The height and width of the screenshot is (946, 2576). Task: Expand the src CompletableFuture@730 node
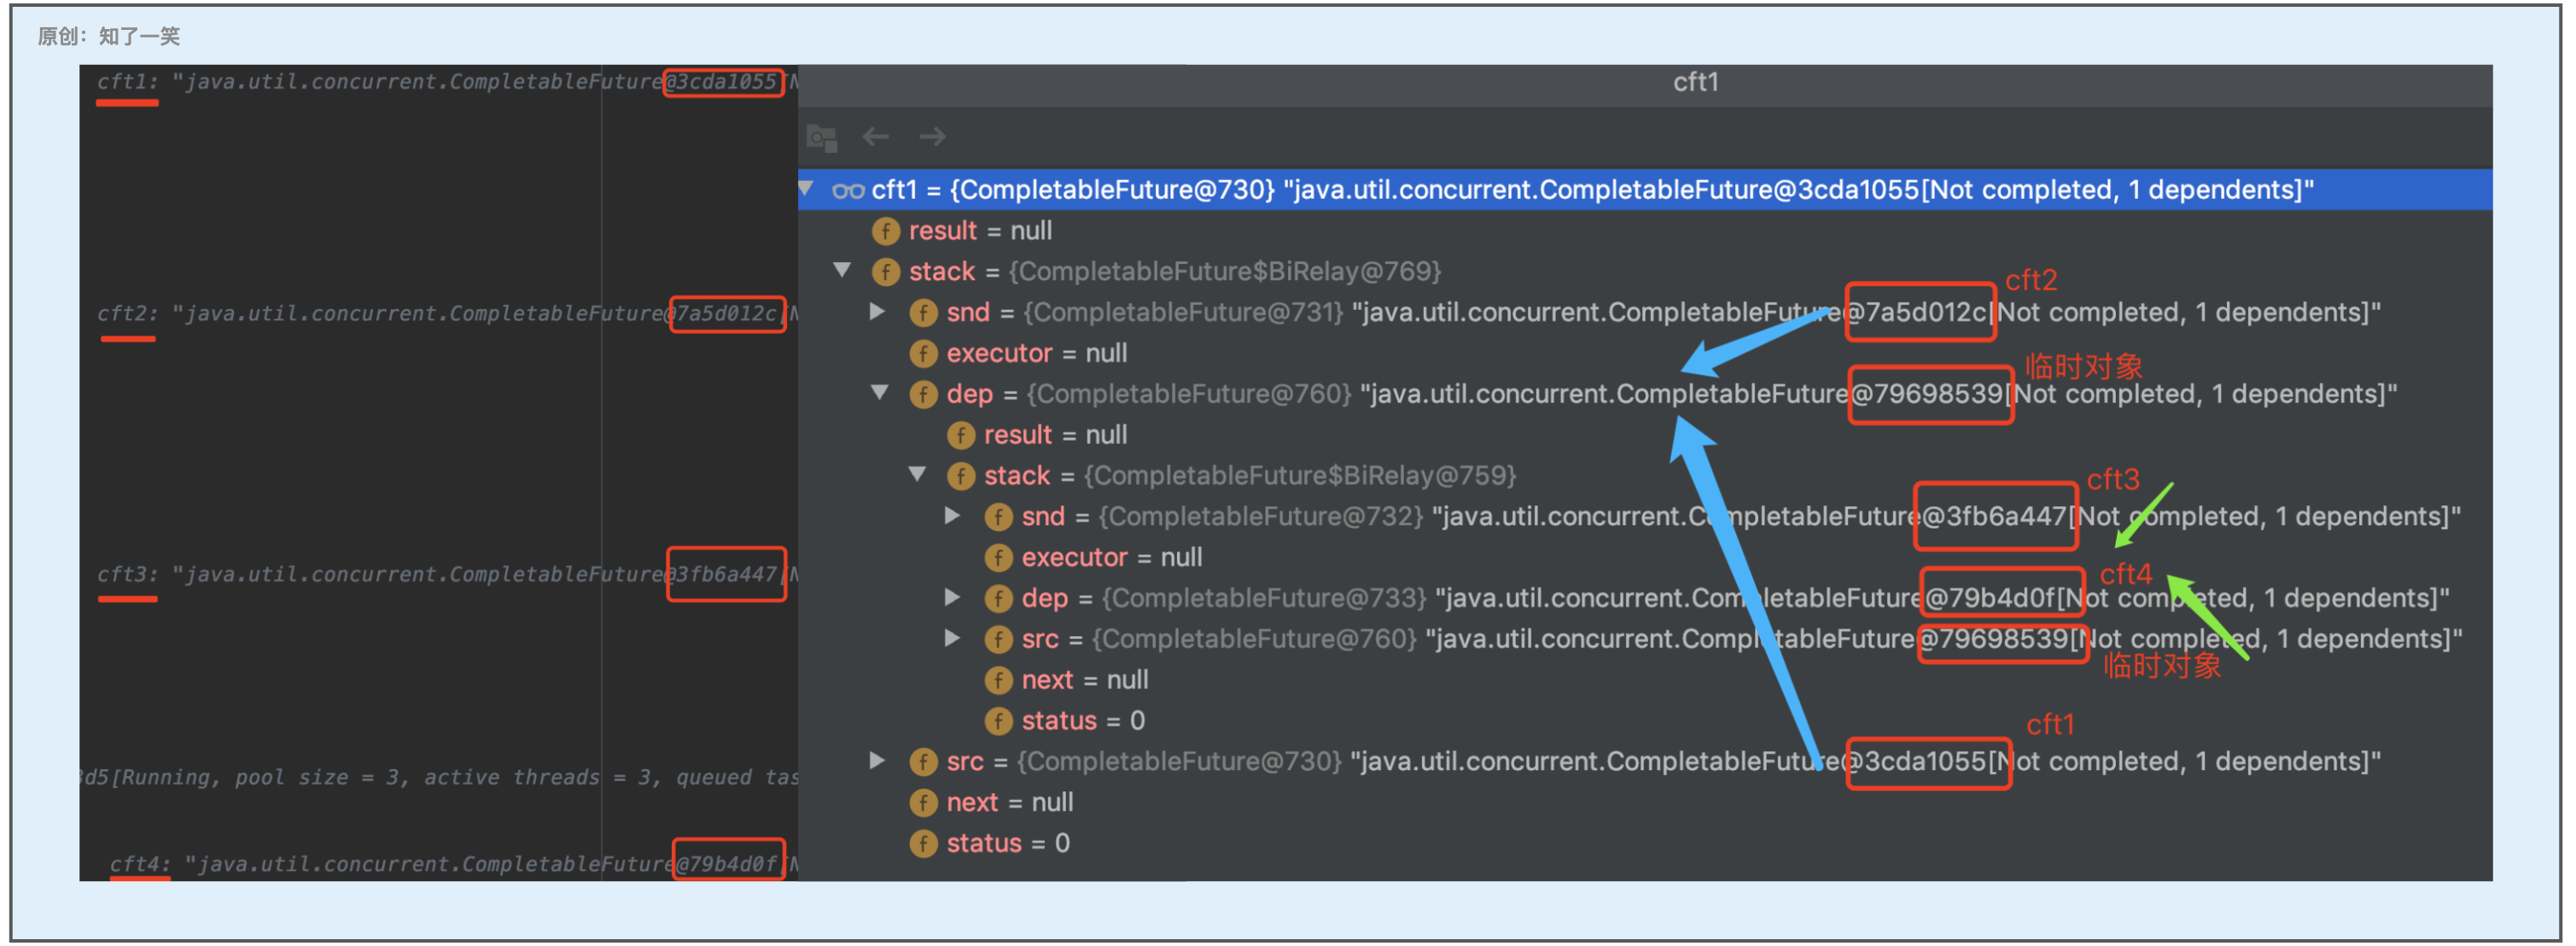click(878, 761)
